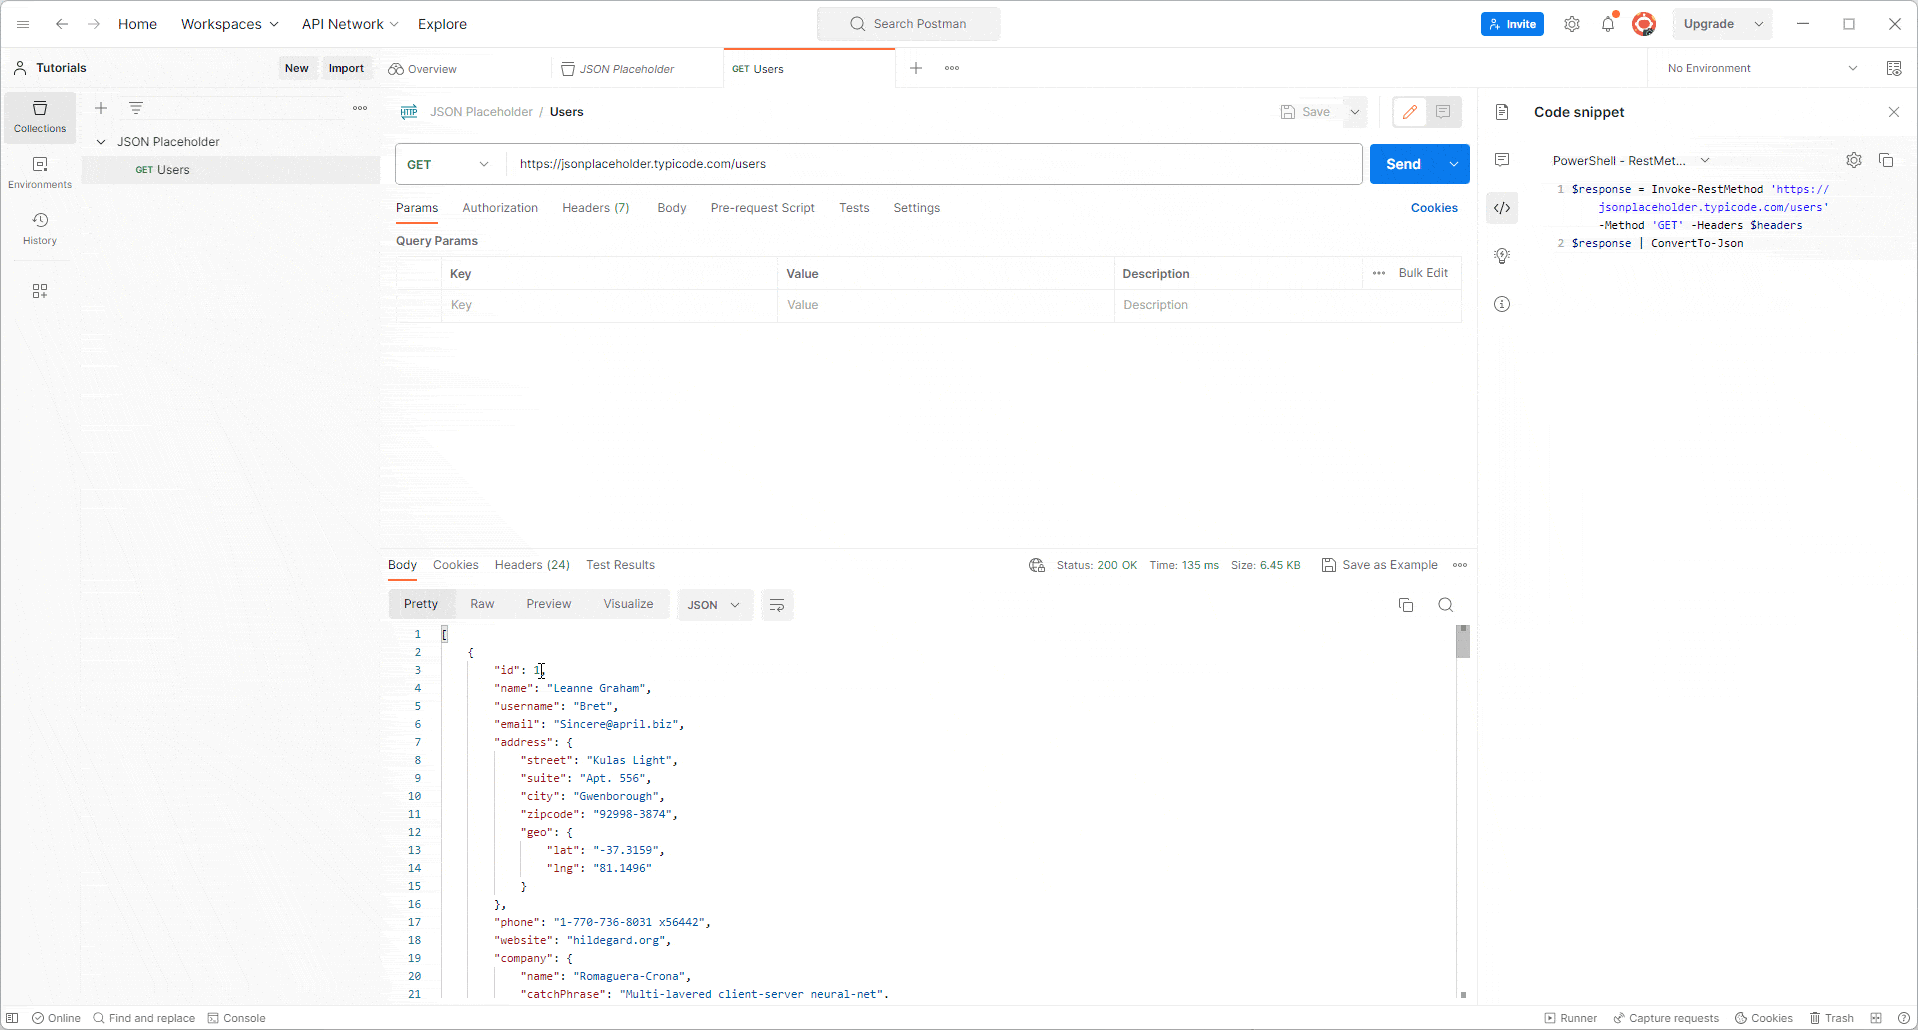Open the collections filter icon

click(x=136, y=108)
